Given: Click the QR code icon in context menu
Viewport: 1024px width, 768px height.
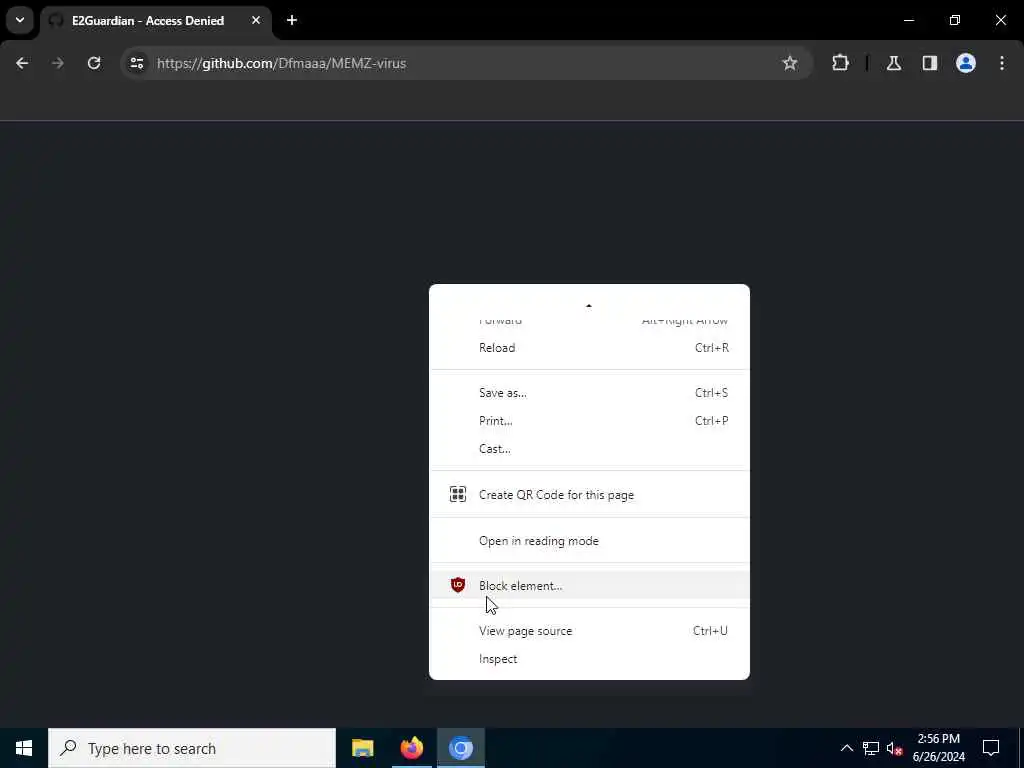Looking at the screenshot, I should (458, 494).
